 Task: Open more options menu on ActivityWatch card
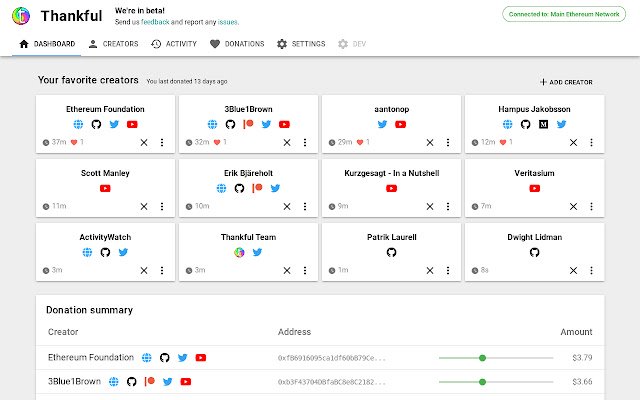(162, 270)
